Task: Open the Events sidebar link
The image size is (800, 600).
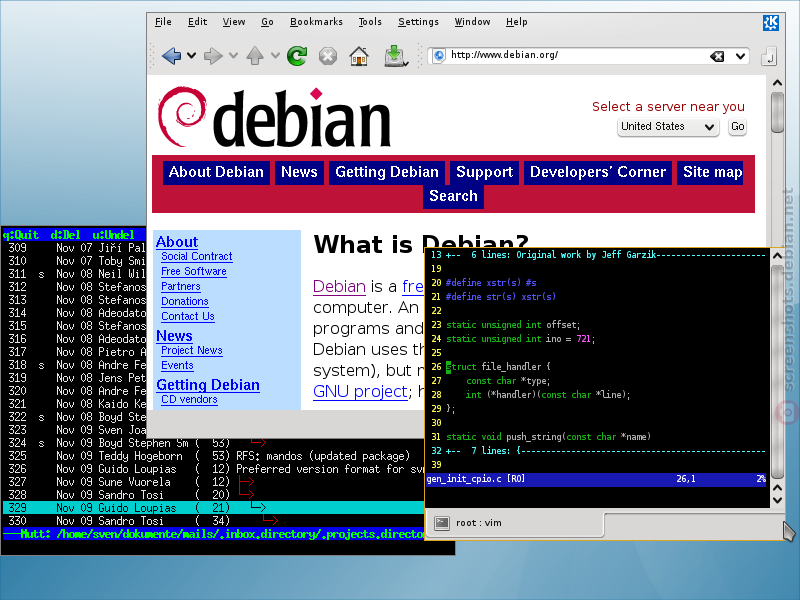Action: coord(177,365)
